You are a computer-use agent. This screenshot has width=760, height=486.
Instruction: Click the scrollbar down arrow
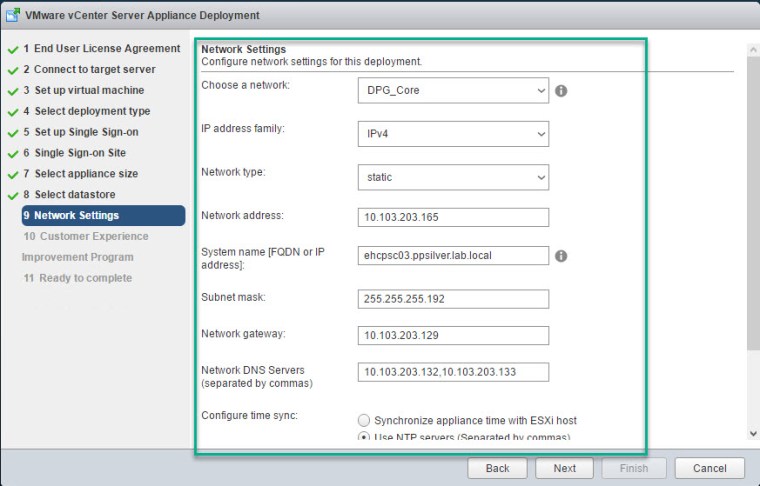(x=753, y=434)
